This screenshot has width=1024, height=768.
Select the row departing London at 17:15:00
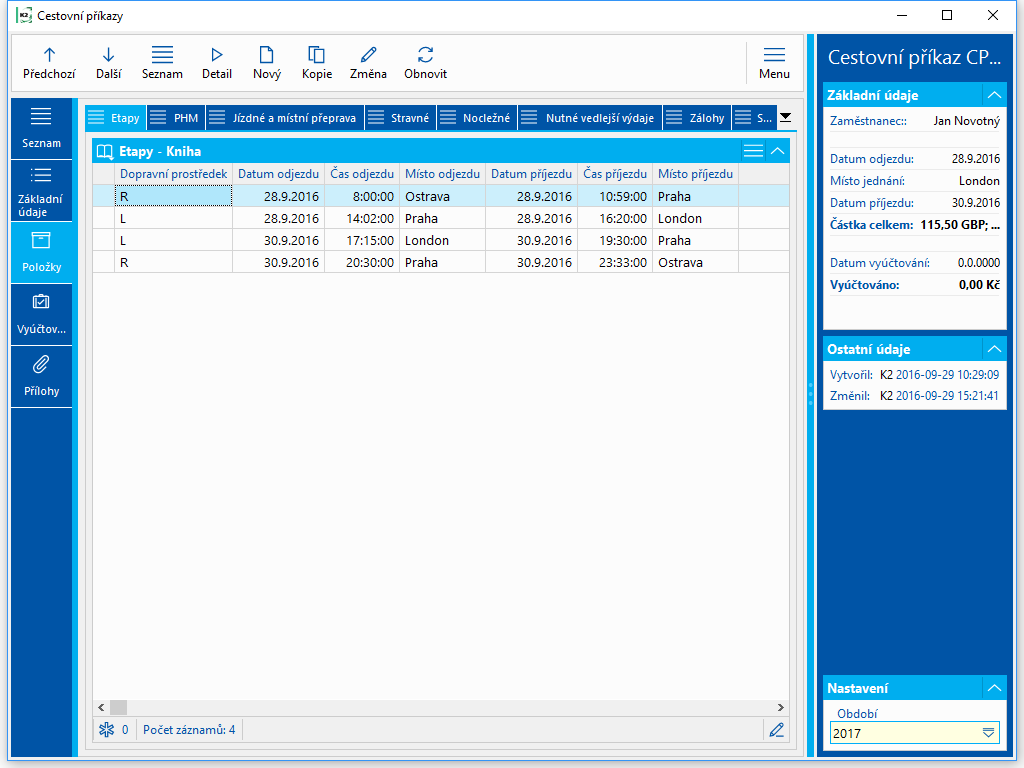(441, 240)
